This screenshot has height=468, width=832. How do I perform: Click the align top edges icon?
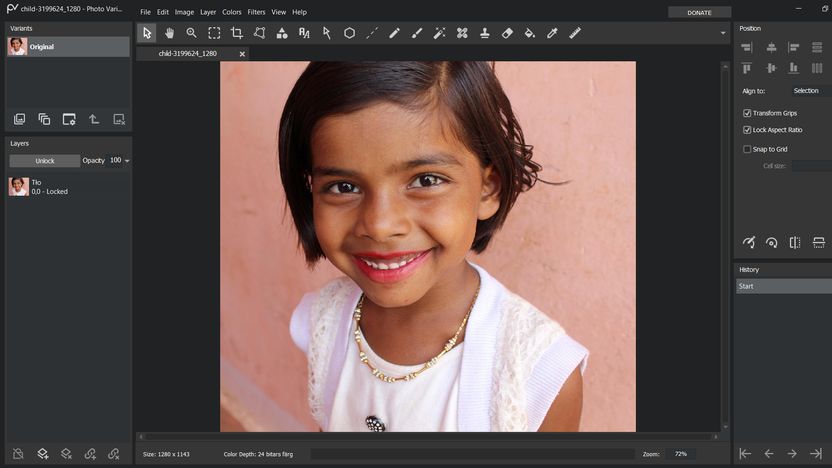(x=747, y=68)
